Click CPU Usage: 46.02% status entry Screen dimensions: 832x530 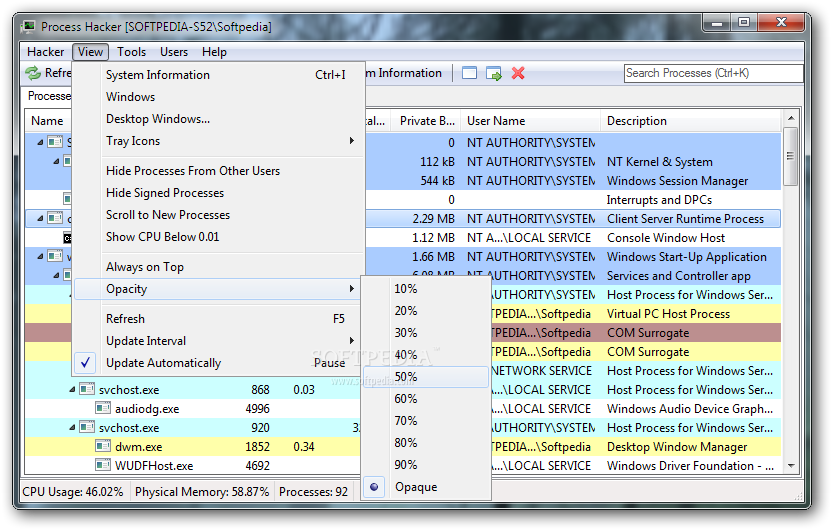tap(73, 492)
